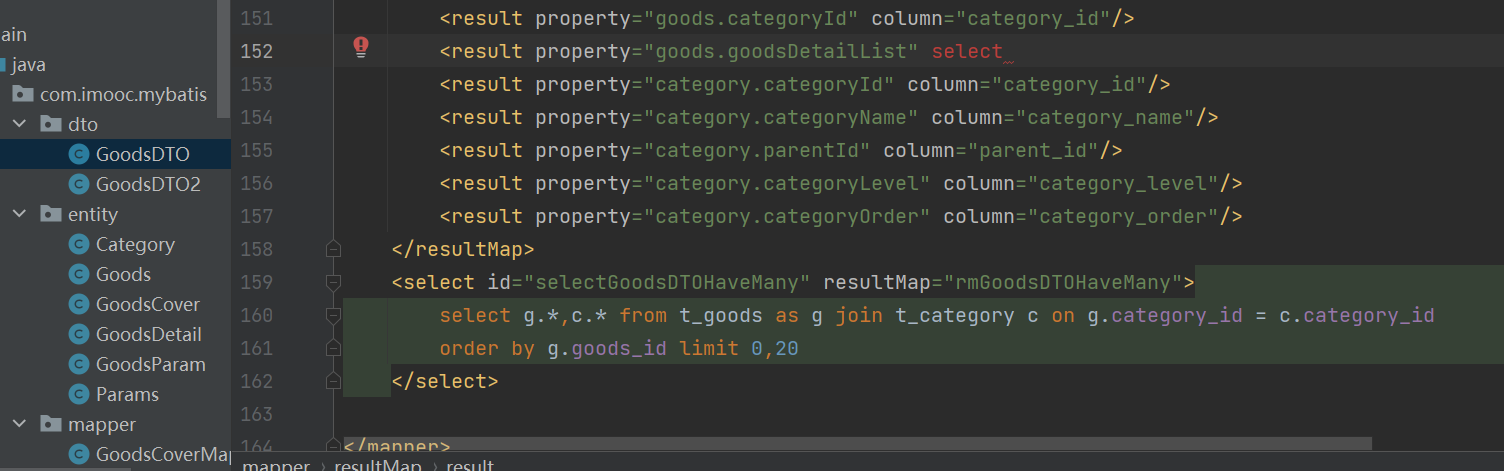1504x471 pixels.
Task: Click the GoodsCover class icon
Action: 79,304
